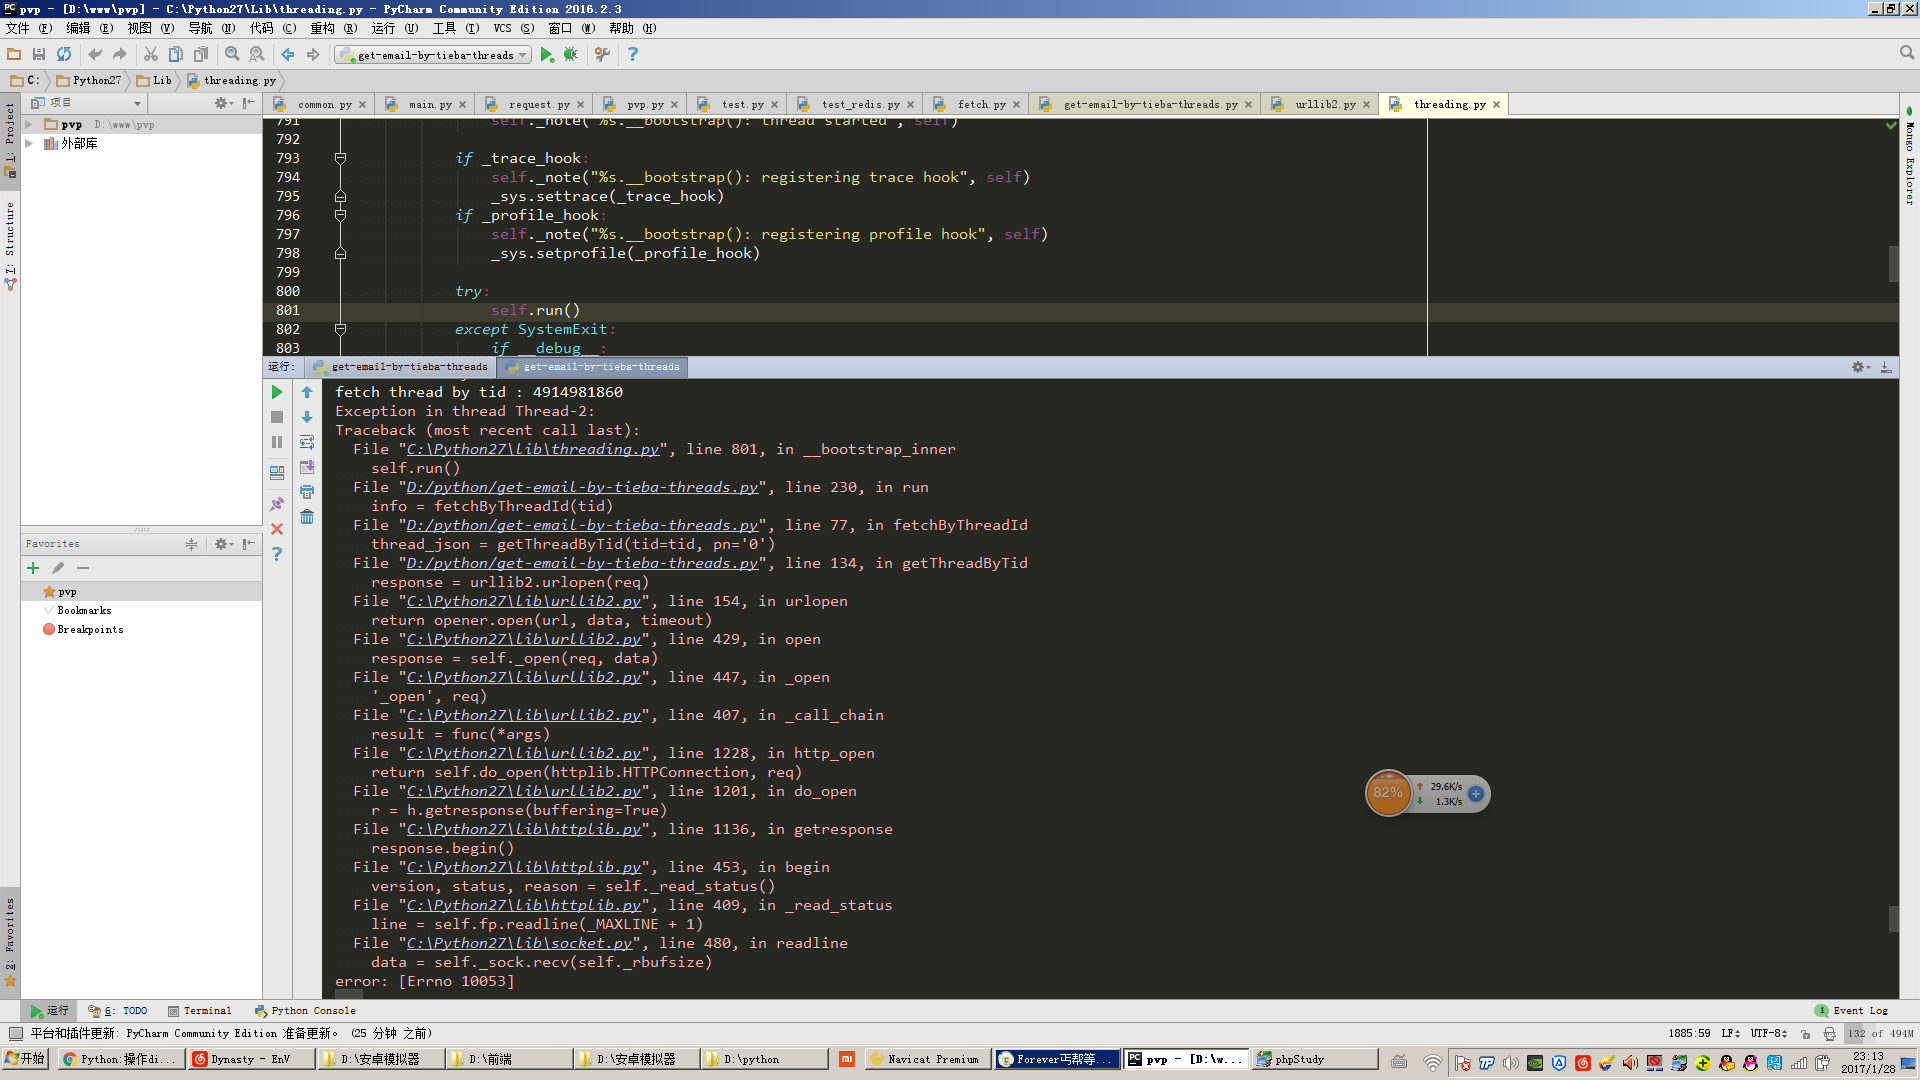The width and height of the screenshot is (1920, 1080).
Task: Click the trash icon to clear console output
Action: tap(307, 517)
